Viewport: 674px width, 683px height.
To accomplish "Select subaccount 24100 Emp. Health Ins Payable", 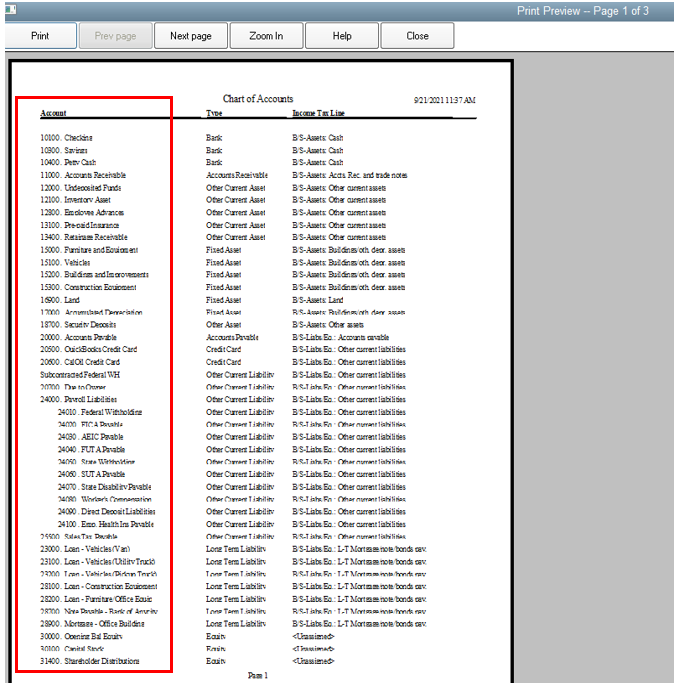I will [x=106, y=524].
